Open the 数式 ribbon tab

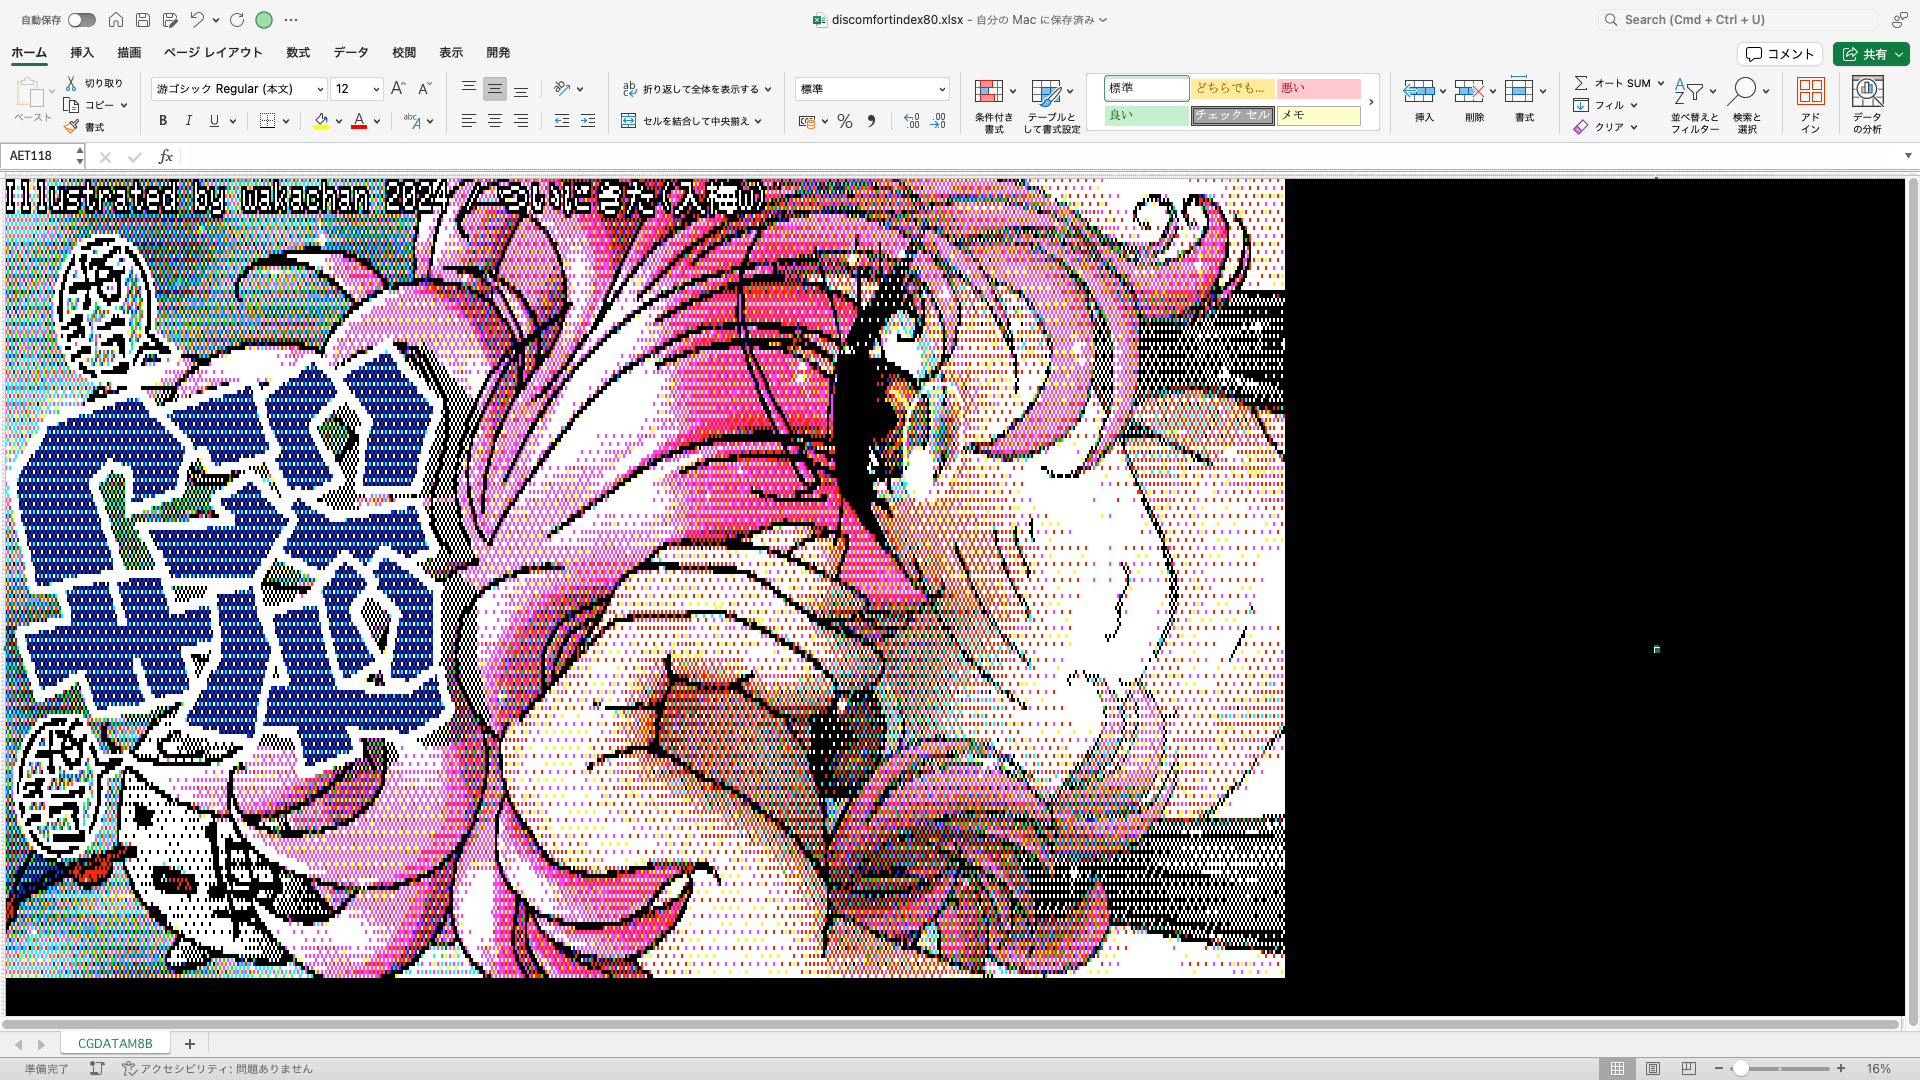click(298, 53)
